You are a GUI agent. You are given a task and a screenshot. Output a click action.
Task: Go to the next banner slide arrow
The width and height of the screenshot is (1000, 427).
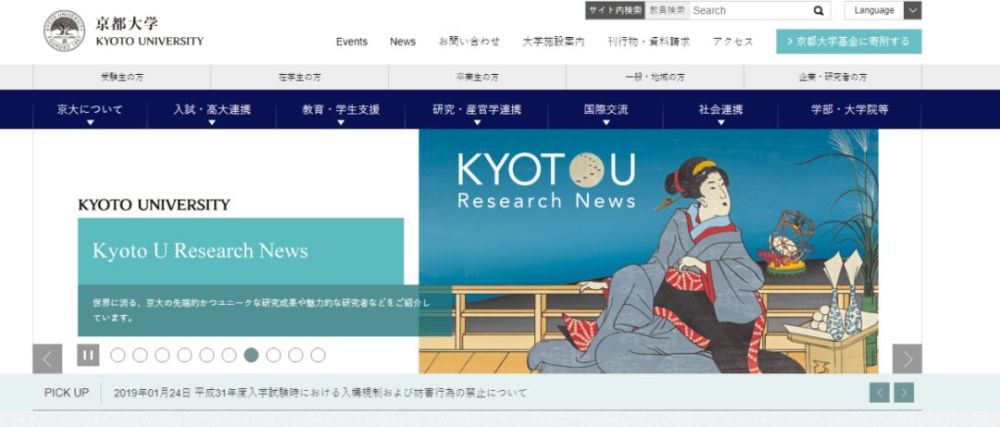[907, 359]
